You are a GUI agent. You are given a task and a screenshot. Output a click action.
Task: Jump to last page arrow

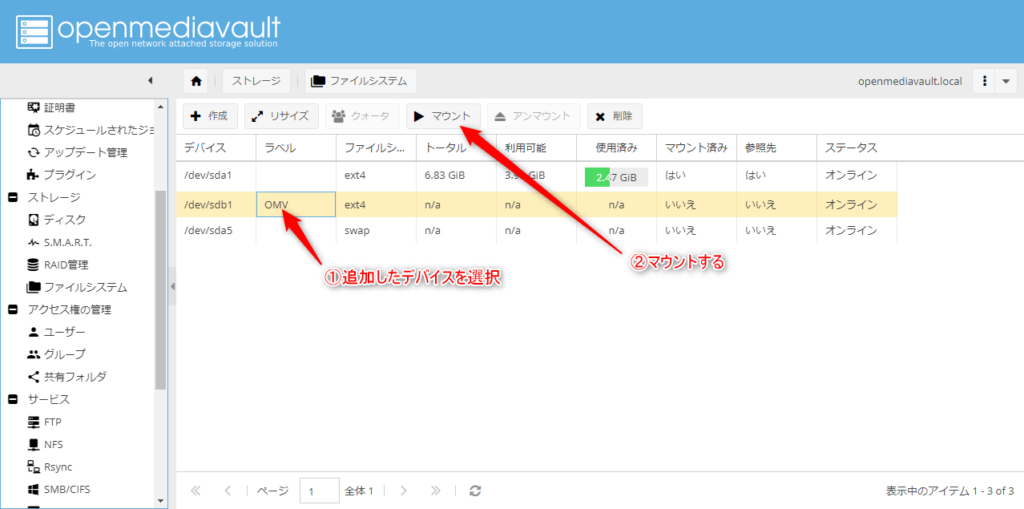click(x=435, y=491)
